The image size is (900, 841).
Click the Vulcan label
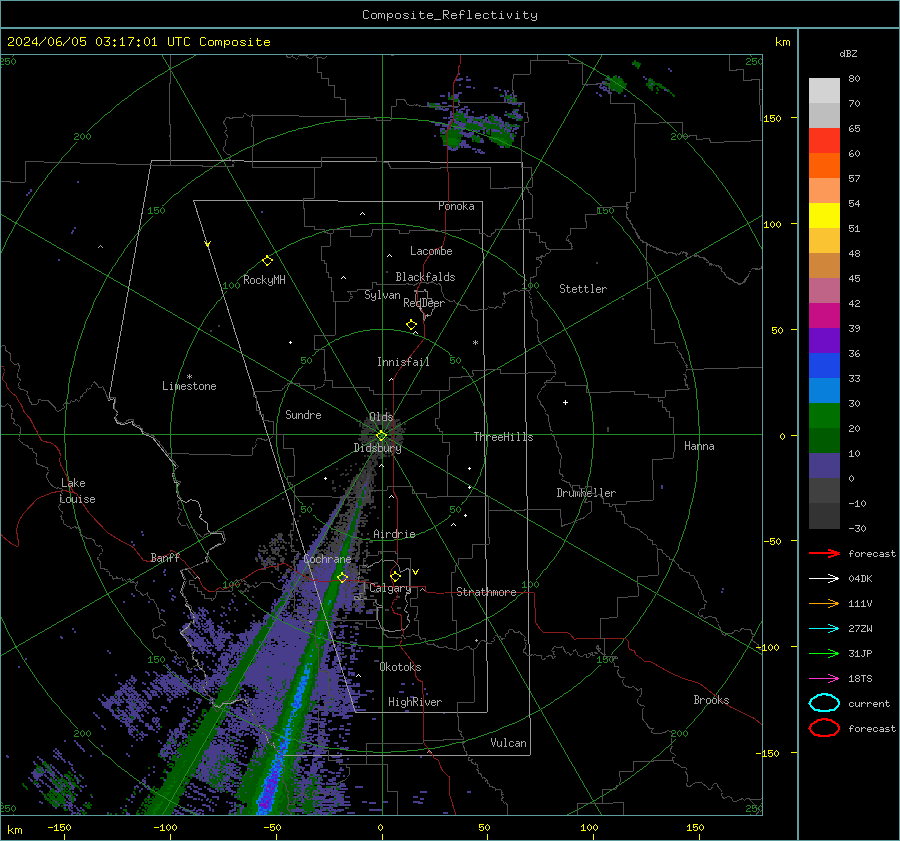point(508,743)
